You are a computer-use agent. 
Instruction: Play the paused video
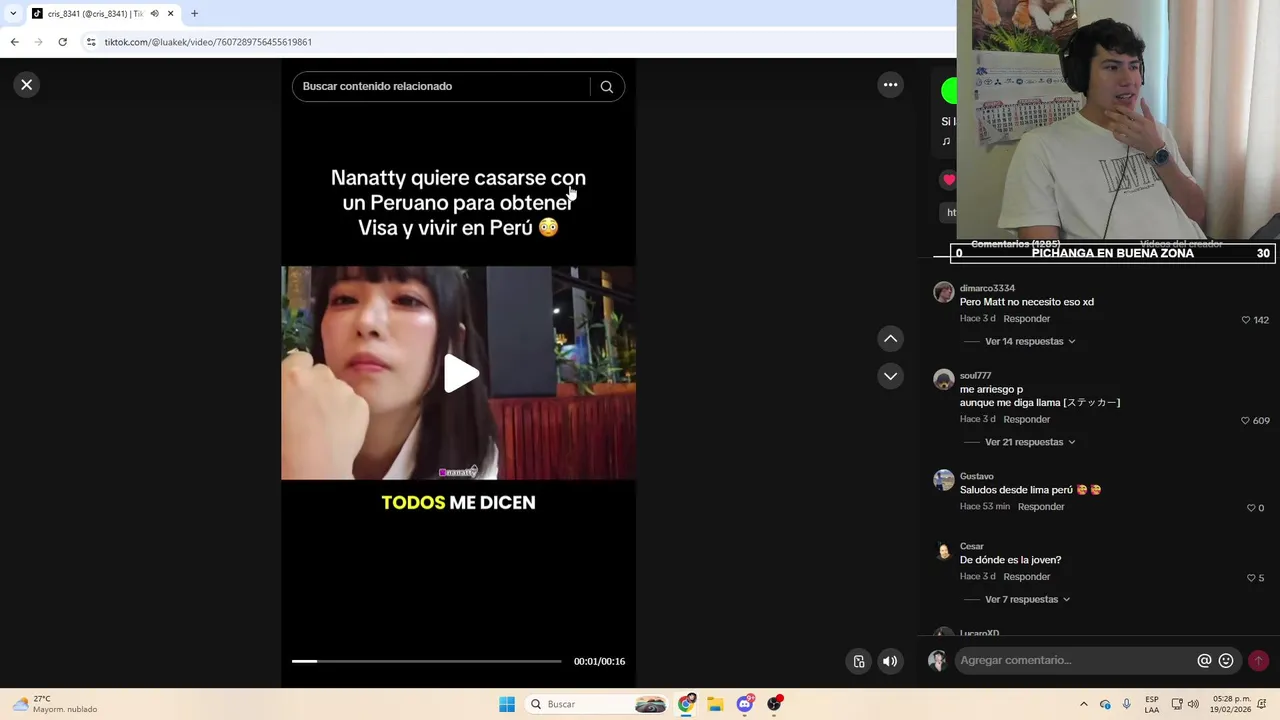tap(460, 373)
